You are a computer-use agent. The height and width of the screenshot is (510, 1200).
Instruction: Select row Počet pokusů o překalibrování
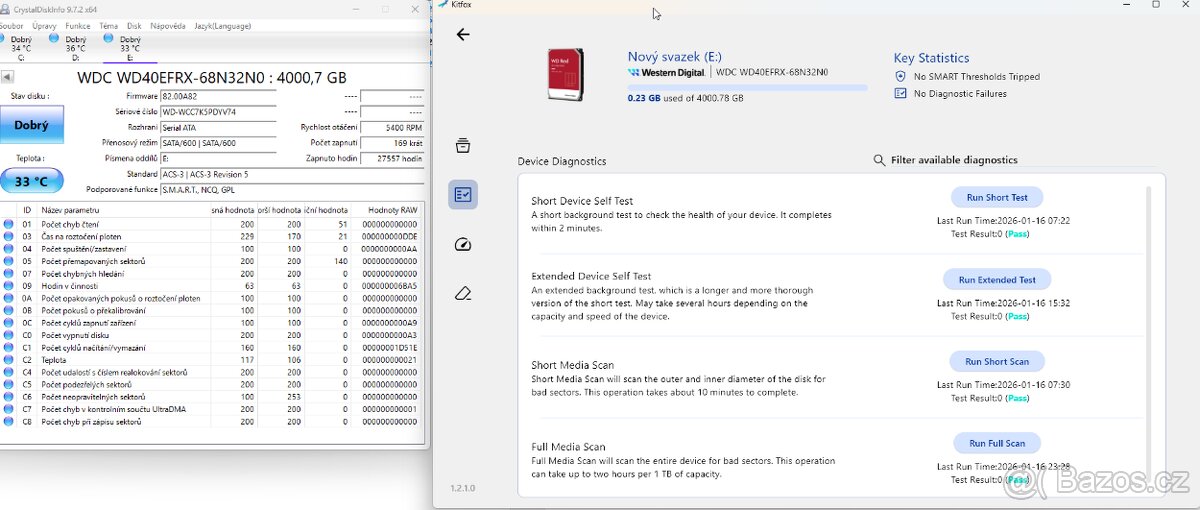click(211, 310)
